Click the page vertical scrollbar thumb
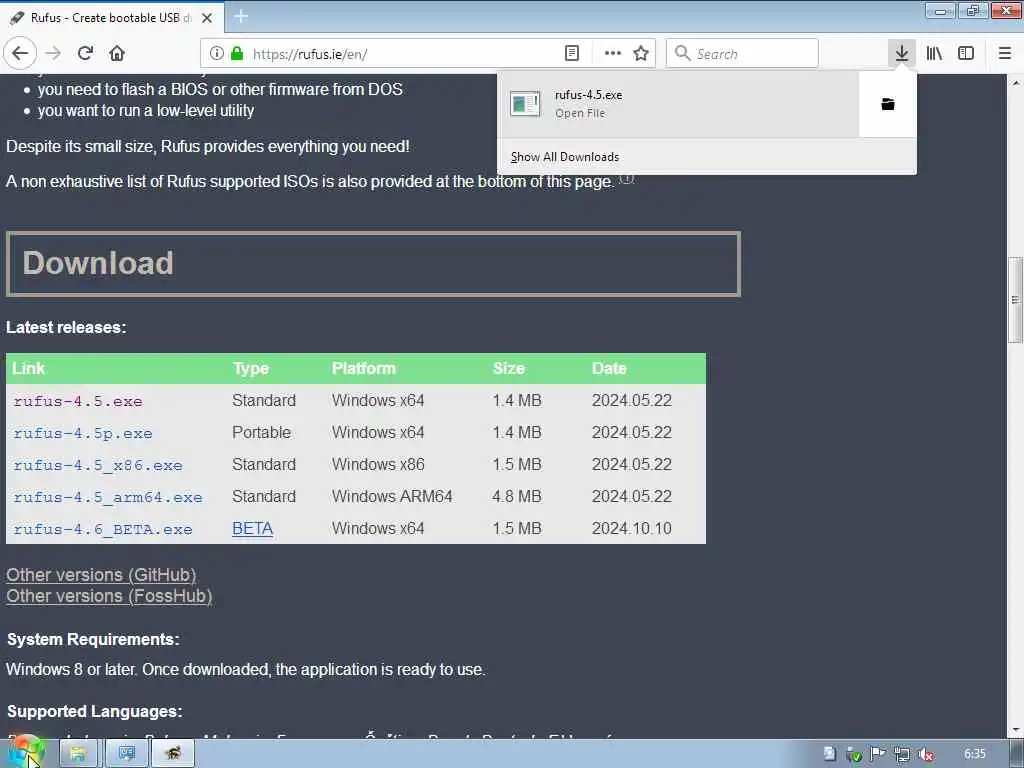1024x768 pixels. click(1015, 300)
